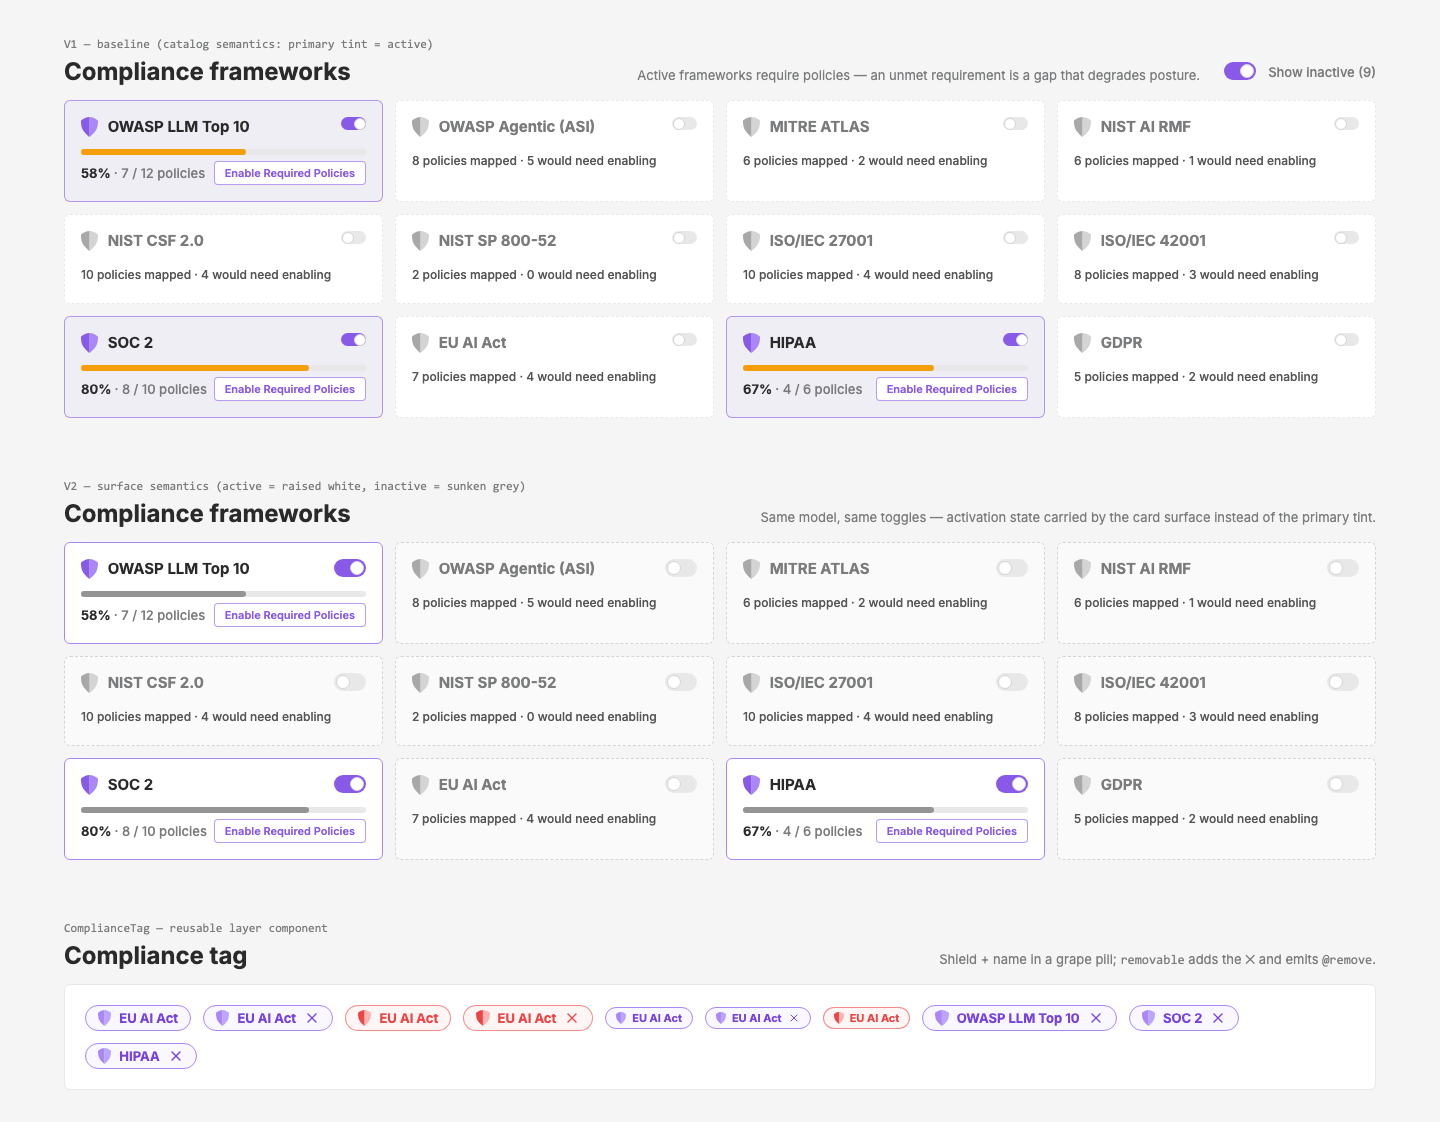Click SOC 2 shield icon in V1 baseline

coord(90,343)
